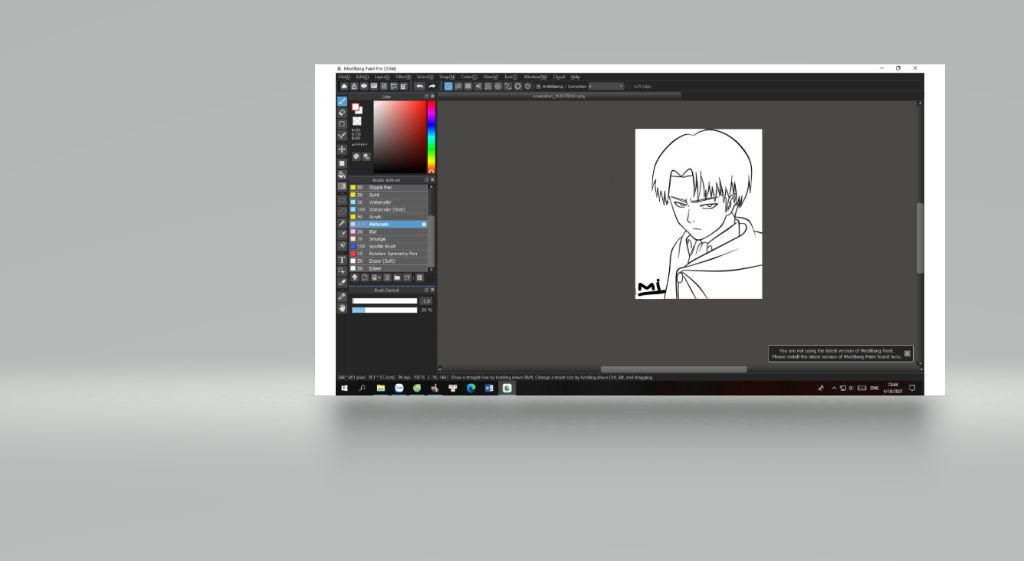Select the Watercolor (Wet) brush

pos(389,210)
